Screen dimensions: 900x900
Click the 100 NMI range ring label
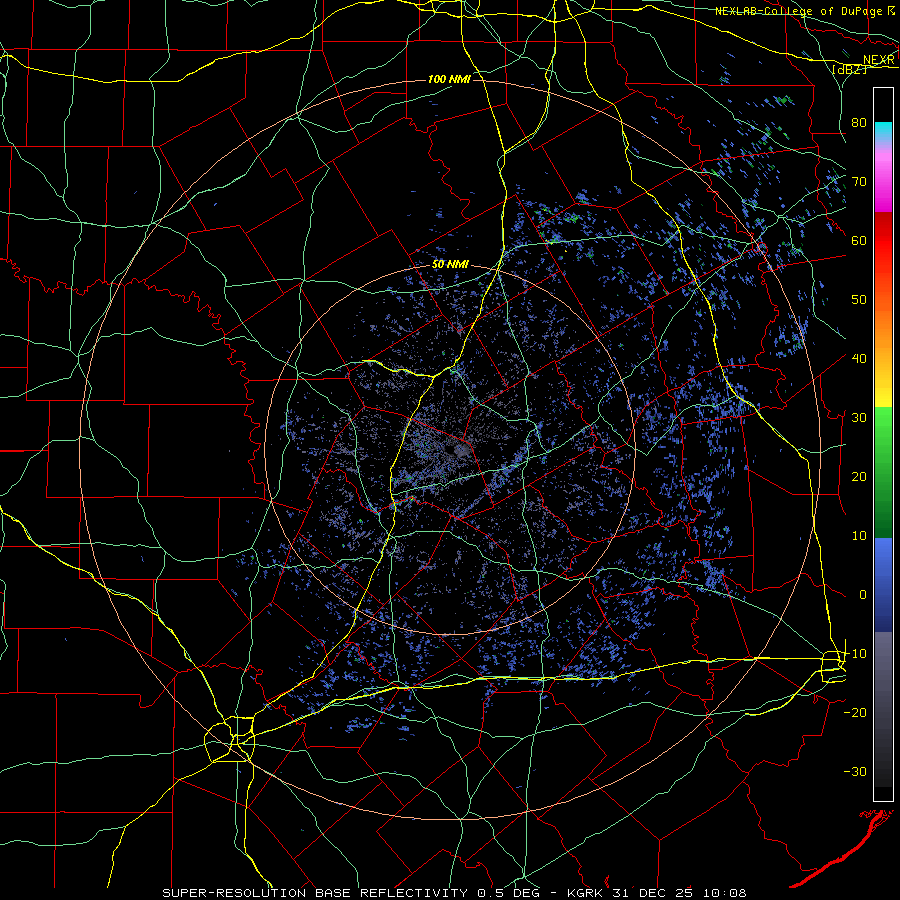[449, 79]
